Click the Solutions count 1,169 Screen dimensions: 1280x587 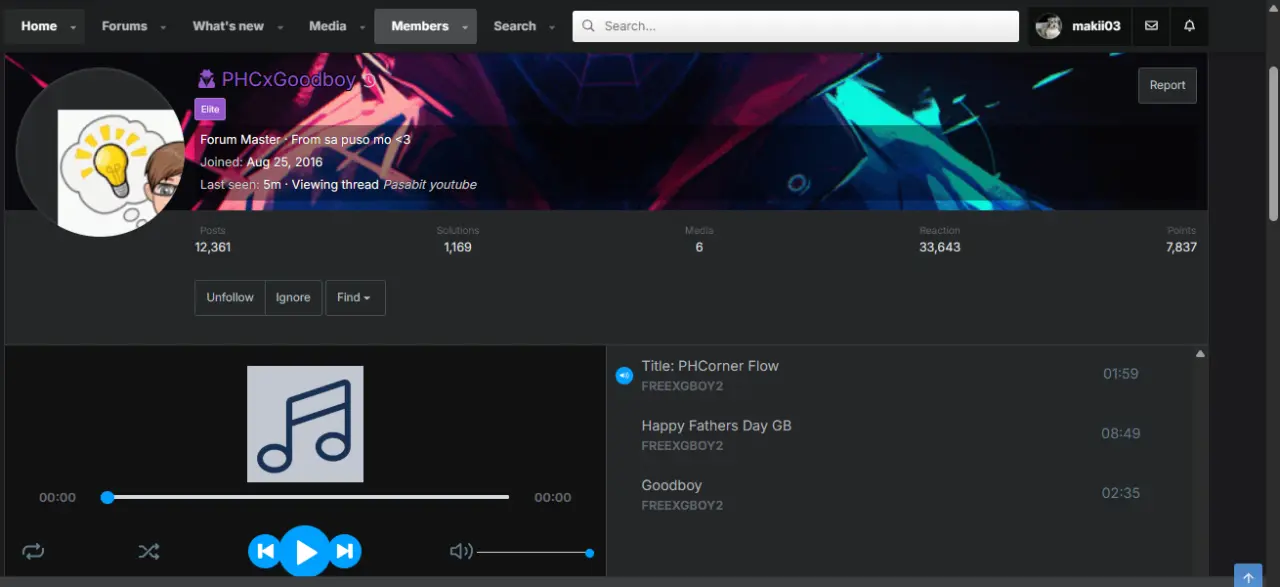(x=458, y=247)
